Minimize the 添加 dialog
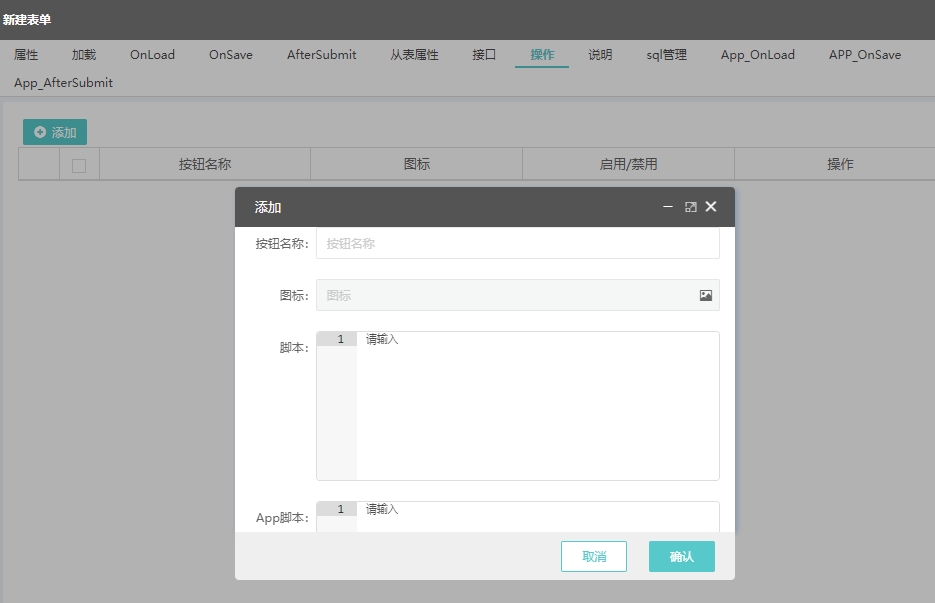Viewport: 935px width, 603px height. (668, 206)
